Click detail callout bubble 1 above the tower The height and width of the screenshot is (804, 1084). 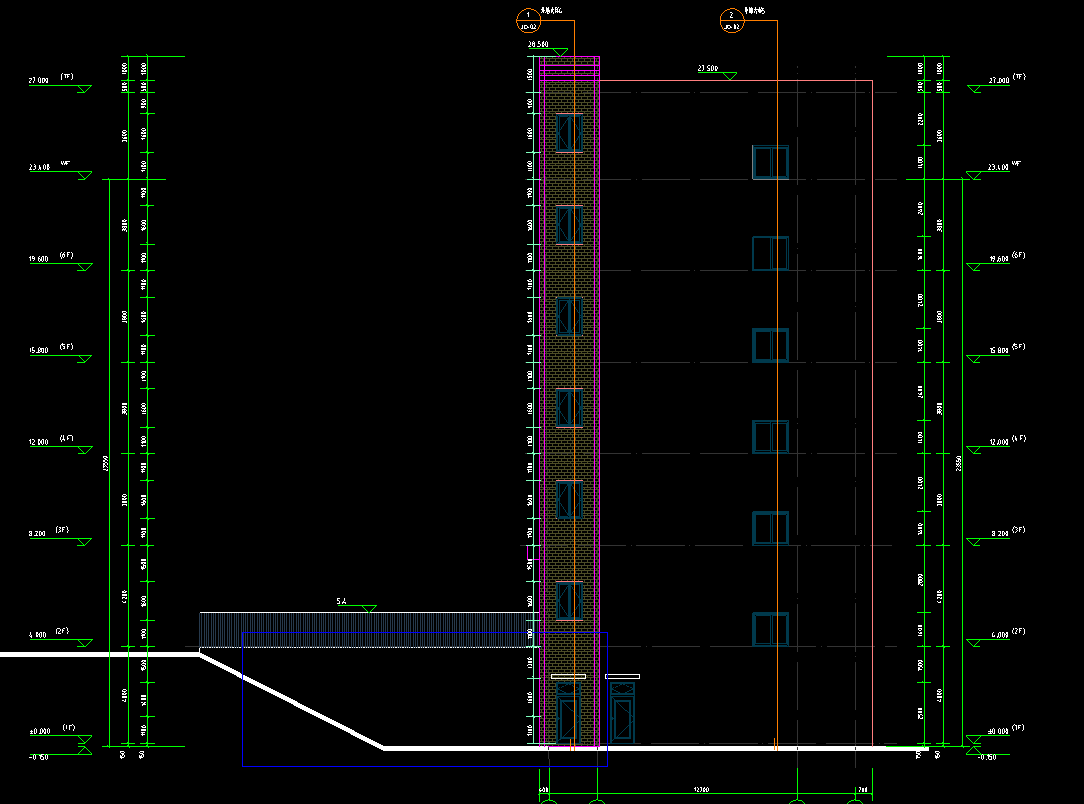tap(527, 19)
